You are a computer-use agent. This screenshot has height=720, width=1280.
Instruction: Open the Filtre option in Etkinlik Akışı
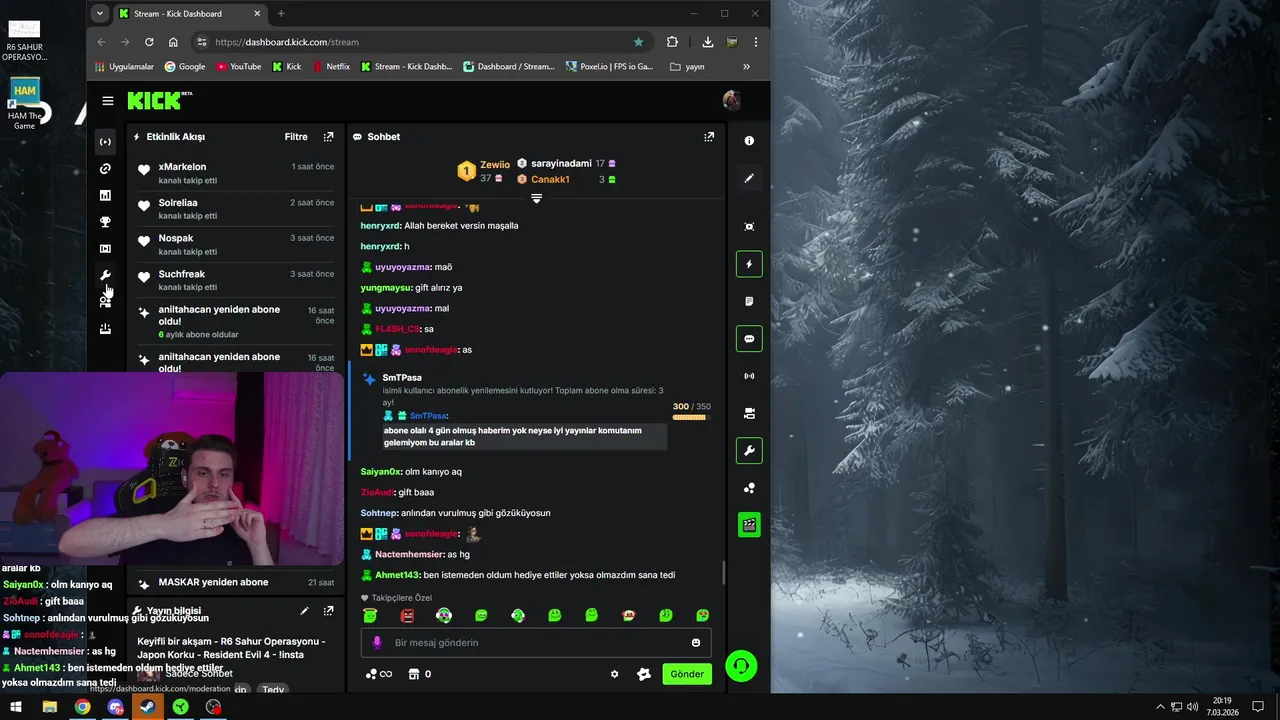point(296,136)
